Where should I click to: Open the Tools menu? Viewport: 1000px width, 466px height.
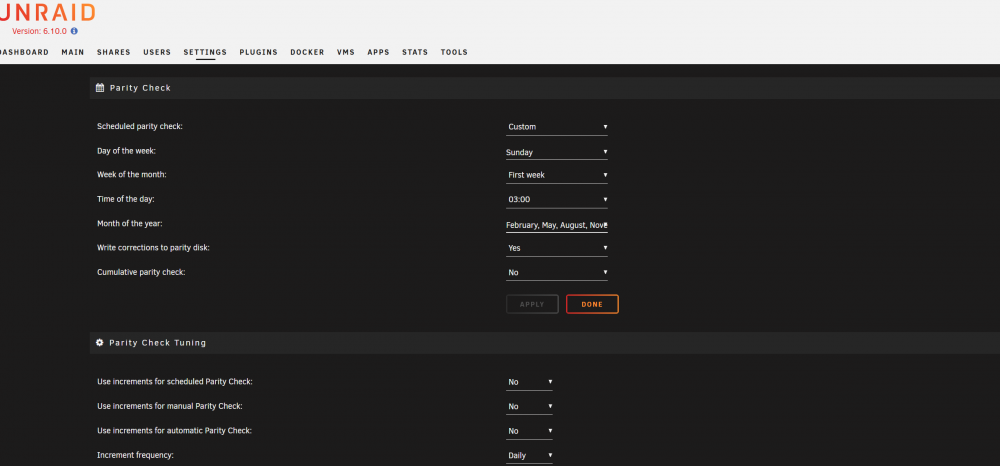coord(454,52)
